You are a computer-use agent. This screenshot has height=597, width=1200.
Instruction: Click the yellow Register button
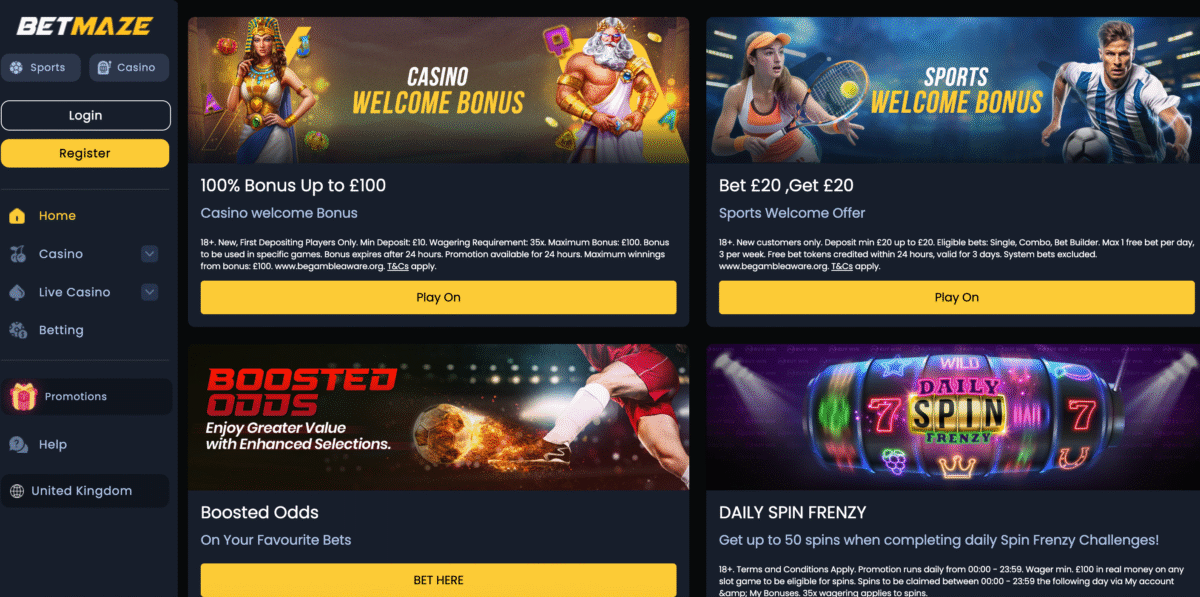point(85,153)
